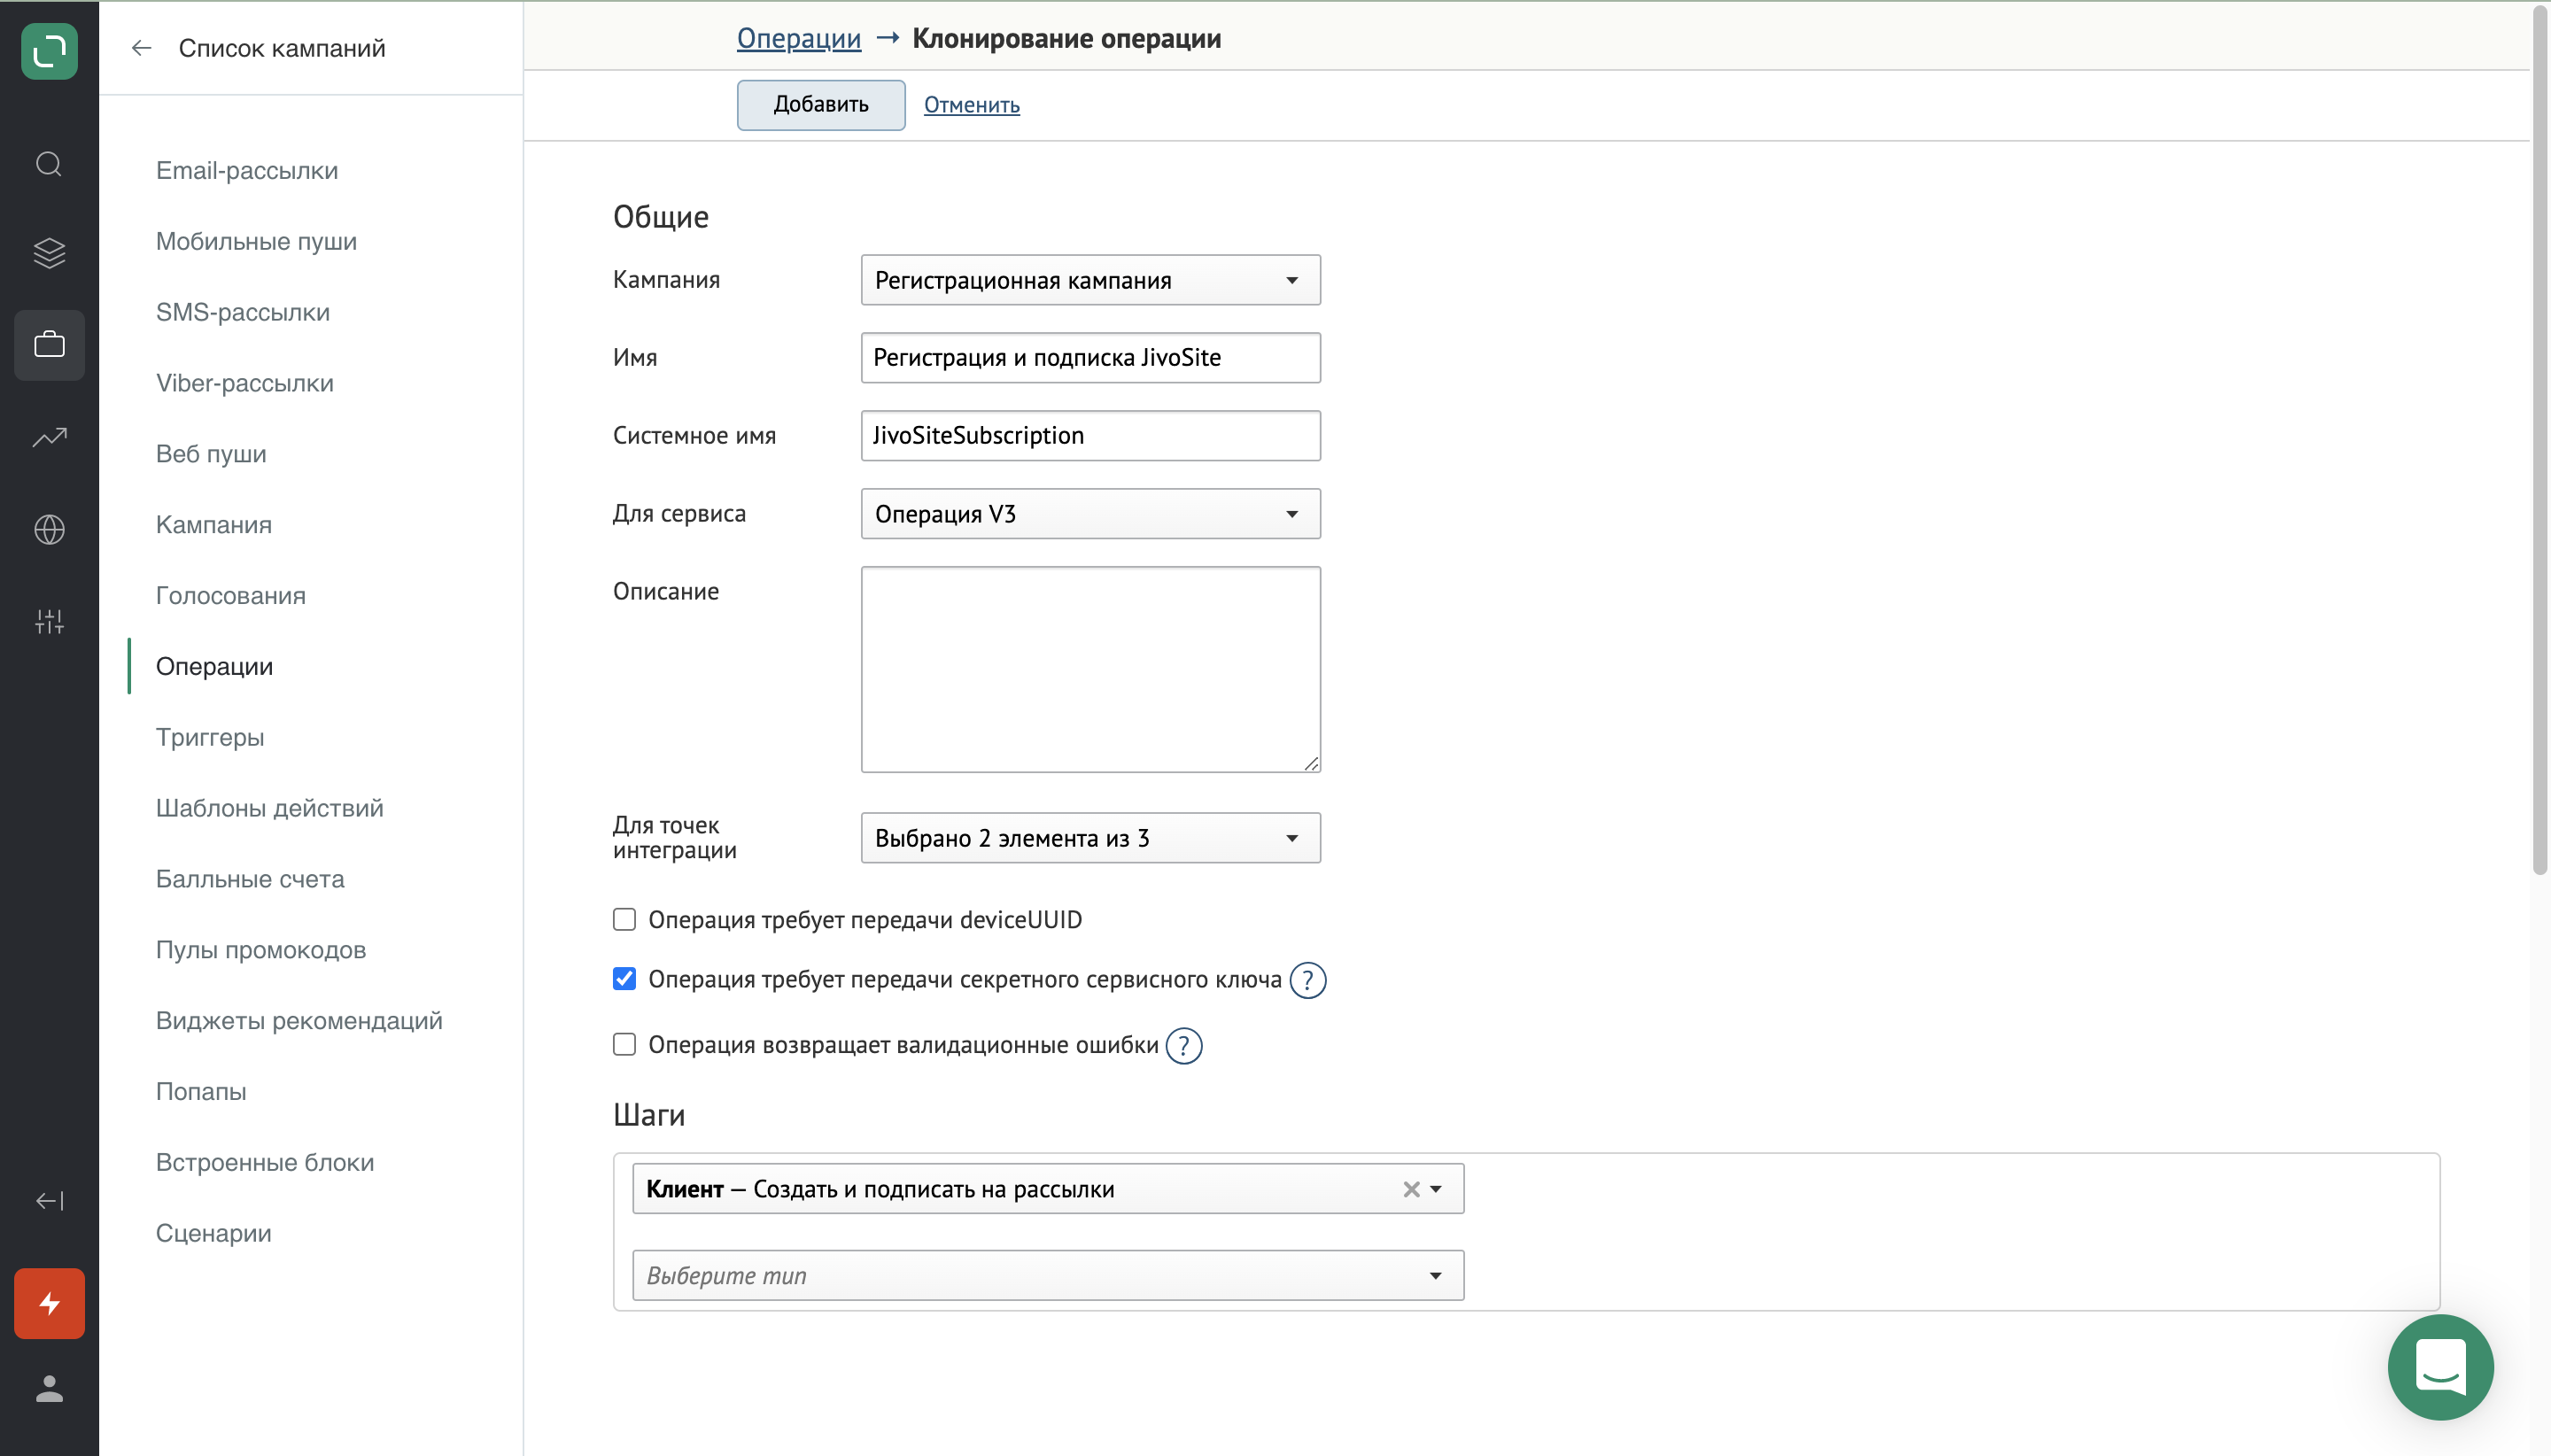
Task: Expand the integration points multi-select
Action: click(x=1090, y=838)
